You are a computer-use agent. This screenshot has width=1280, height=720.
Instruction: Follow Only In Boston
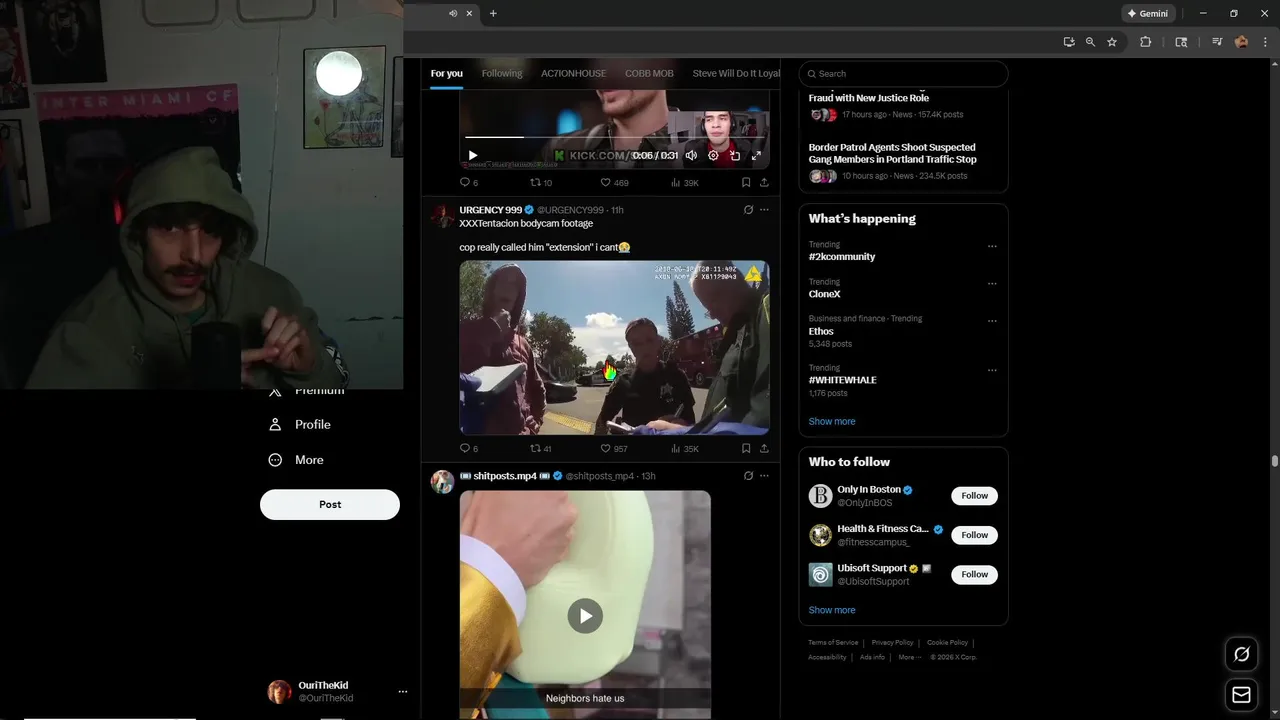[974, 496]
